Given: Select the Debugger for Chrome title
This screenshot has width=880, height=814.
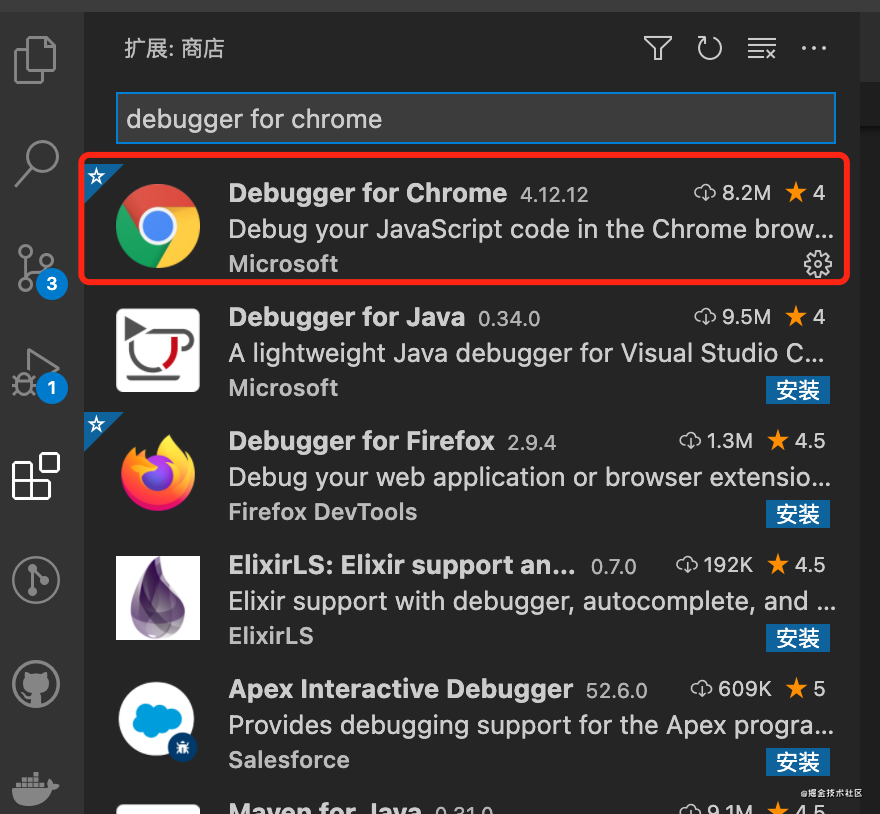Looking at the screenshot, I should coord(368,193).
